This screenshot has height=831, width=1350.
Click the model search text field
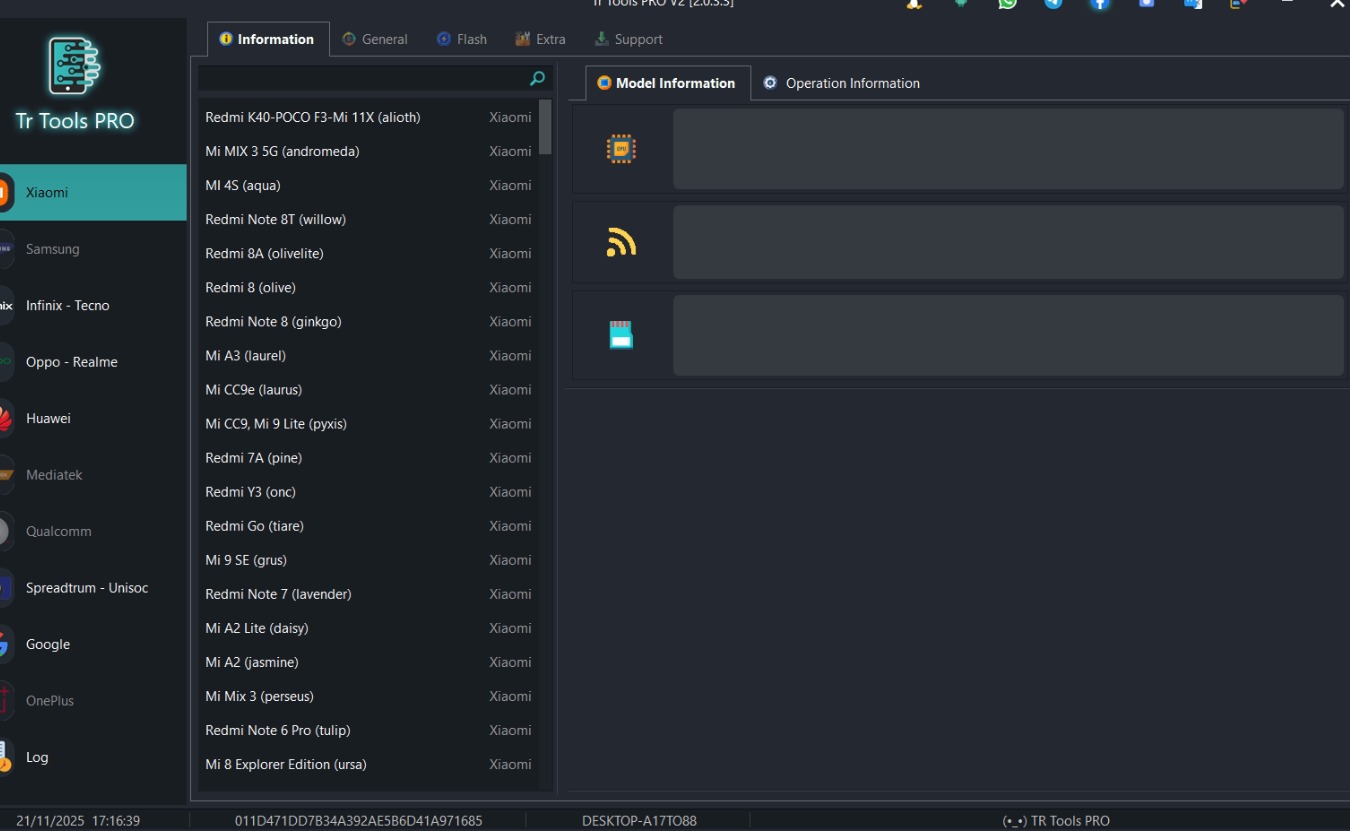point(360,78)
